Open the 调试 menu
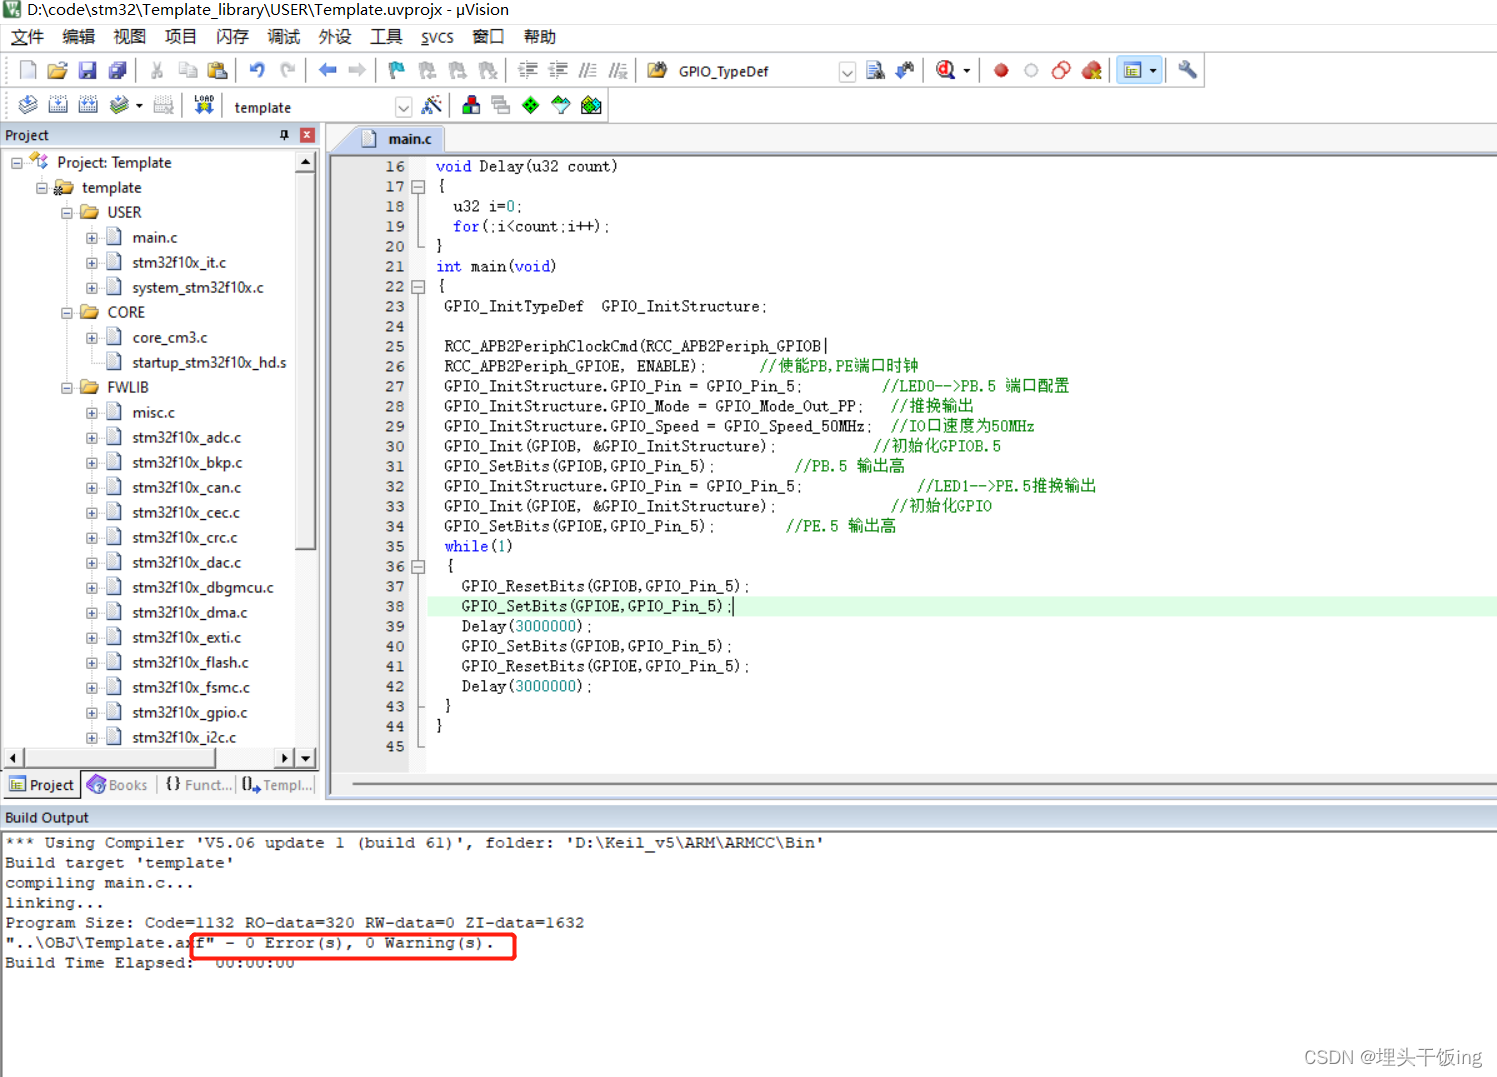Viewport: 1497px width, 1077px height. coord(284,37)
